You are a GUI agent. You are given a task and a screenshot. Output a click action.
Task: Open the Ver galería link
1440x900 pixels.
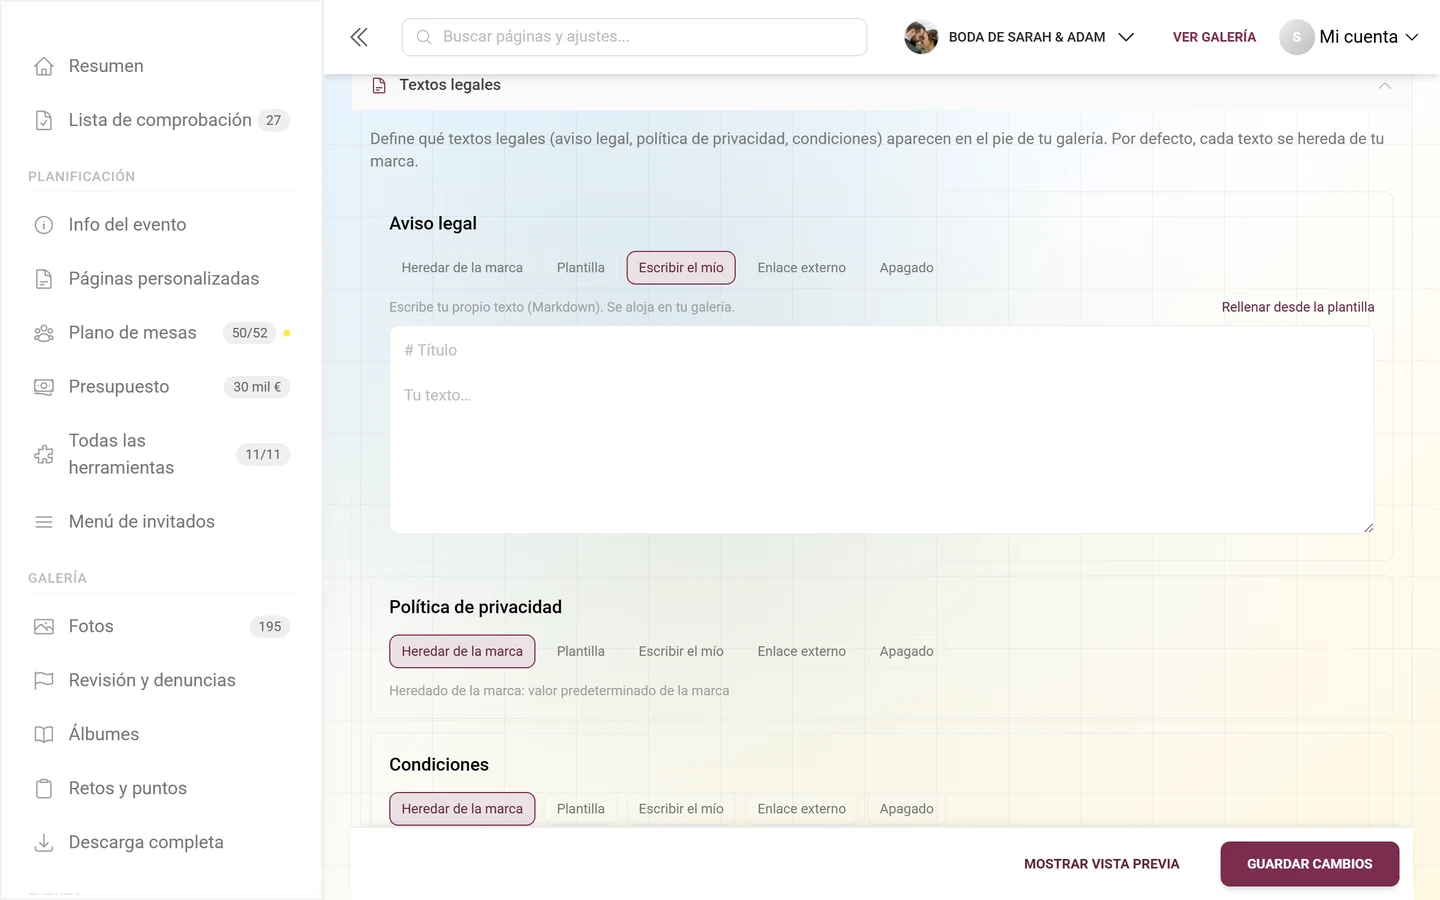click(1214, 37)
